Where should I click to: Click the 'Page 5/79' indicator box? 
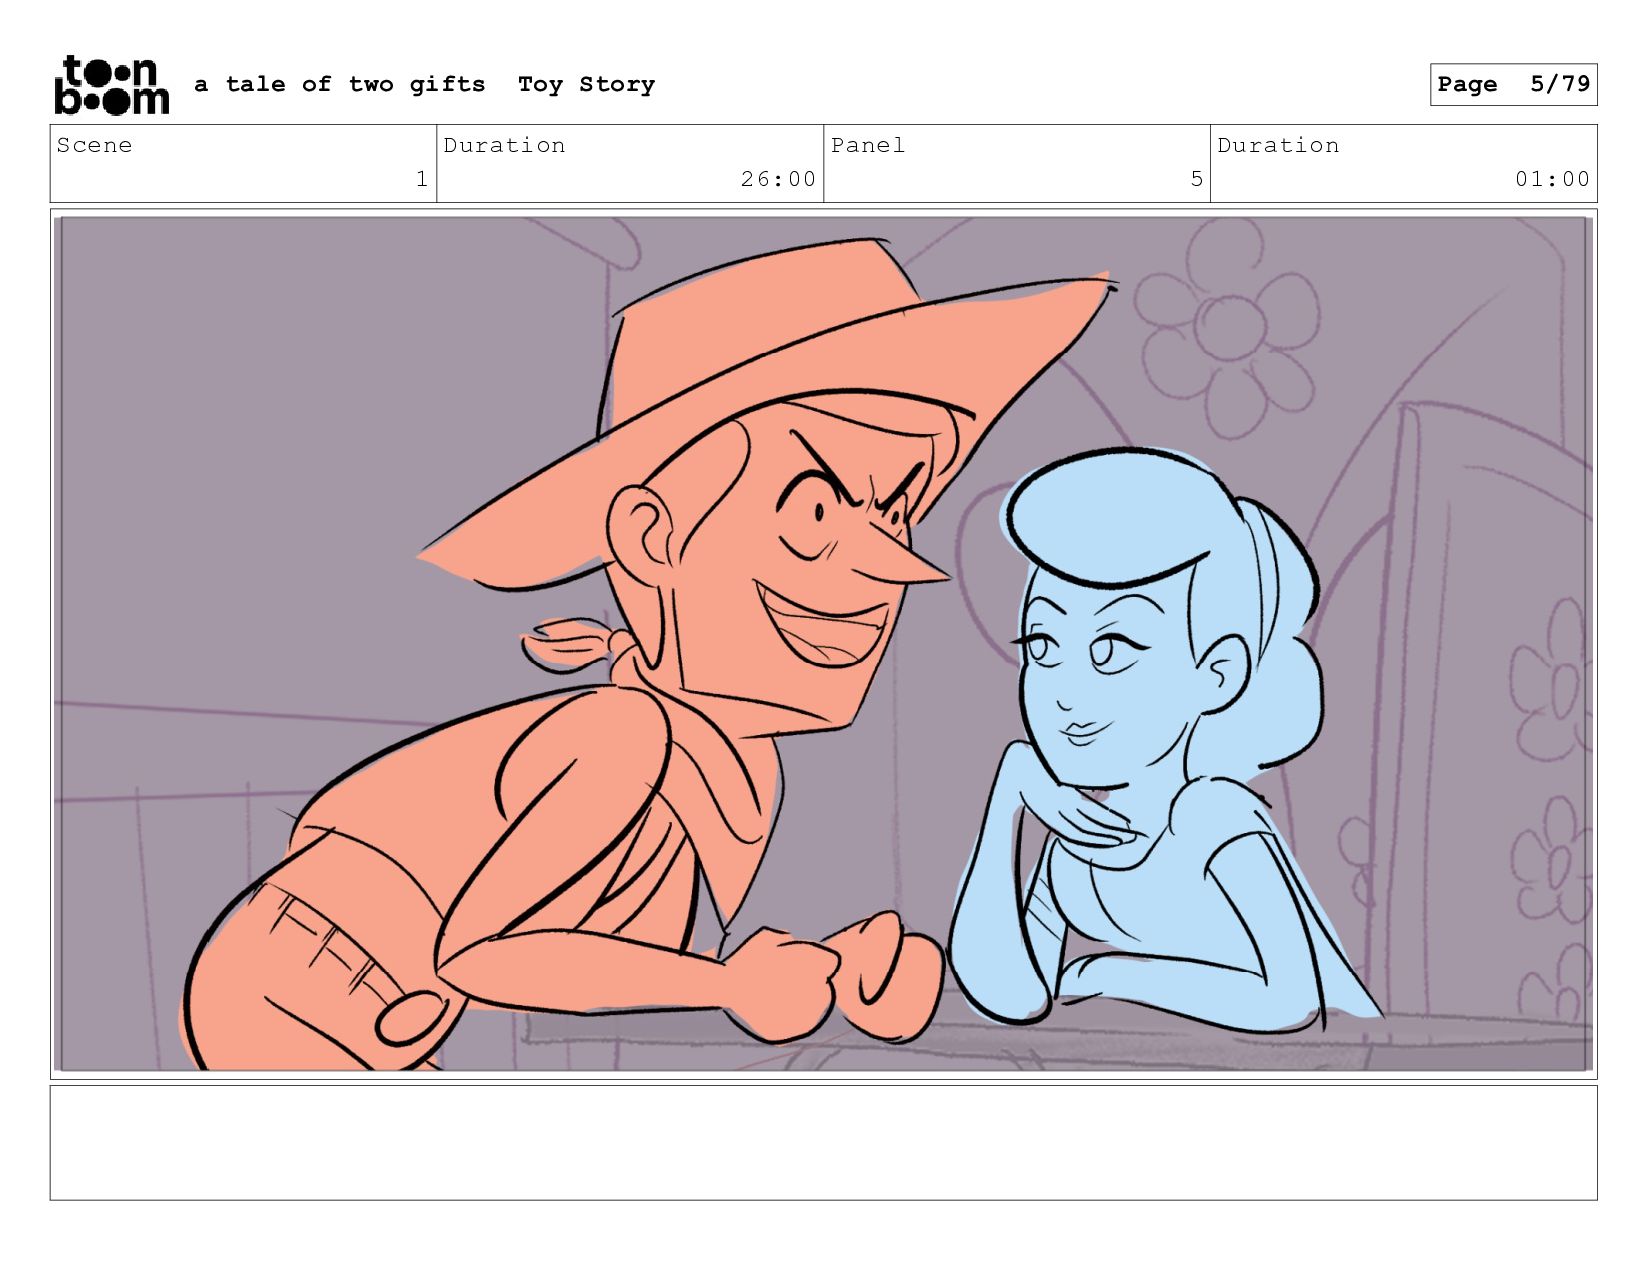(1513, 84)
